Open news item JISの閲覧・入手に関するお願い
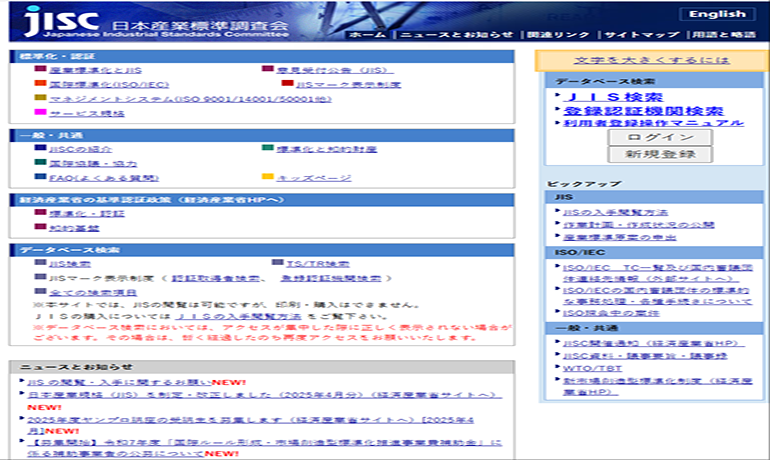Image resolution: width=770 pixels, height=460 pixels. click(119, 382)
